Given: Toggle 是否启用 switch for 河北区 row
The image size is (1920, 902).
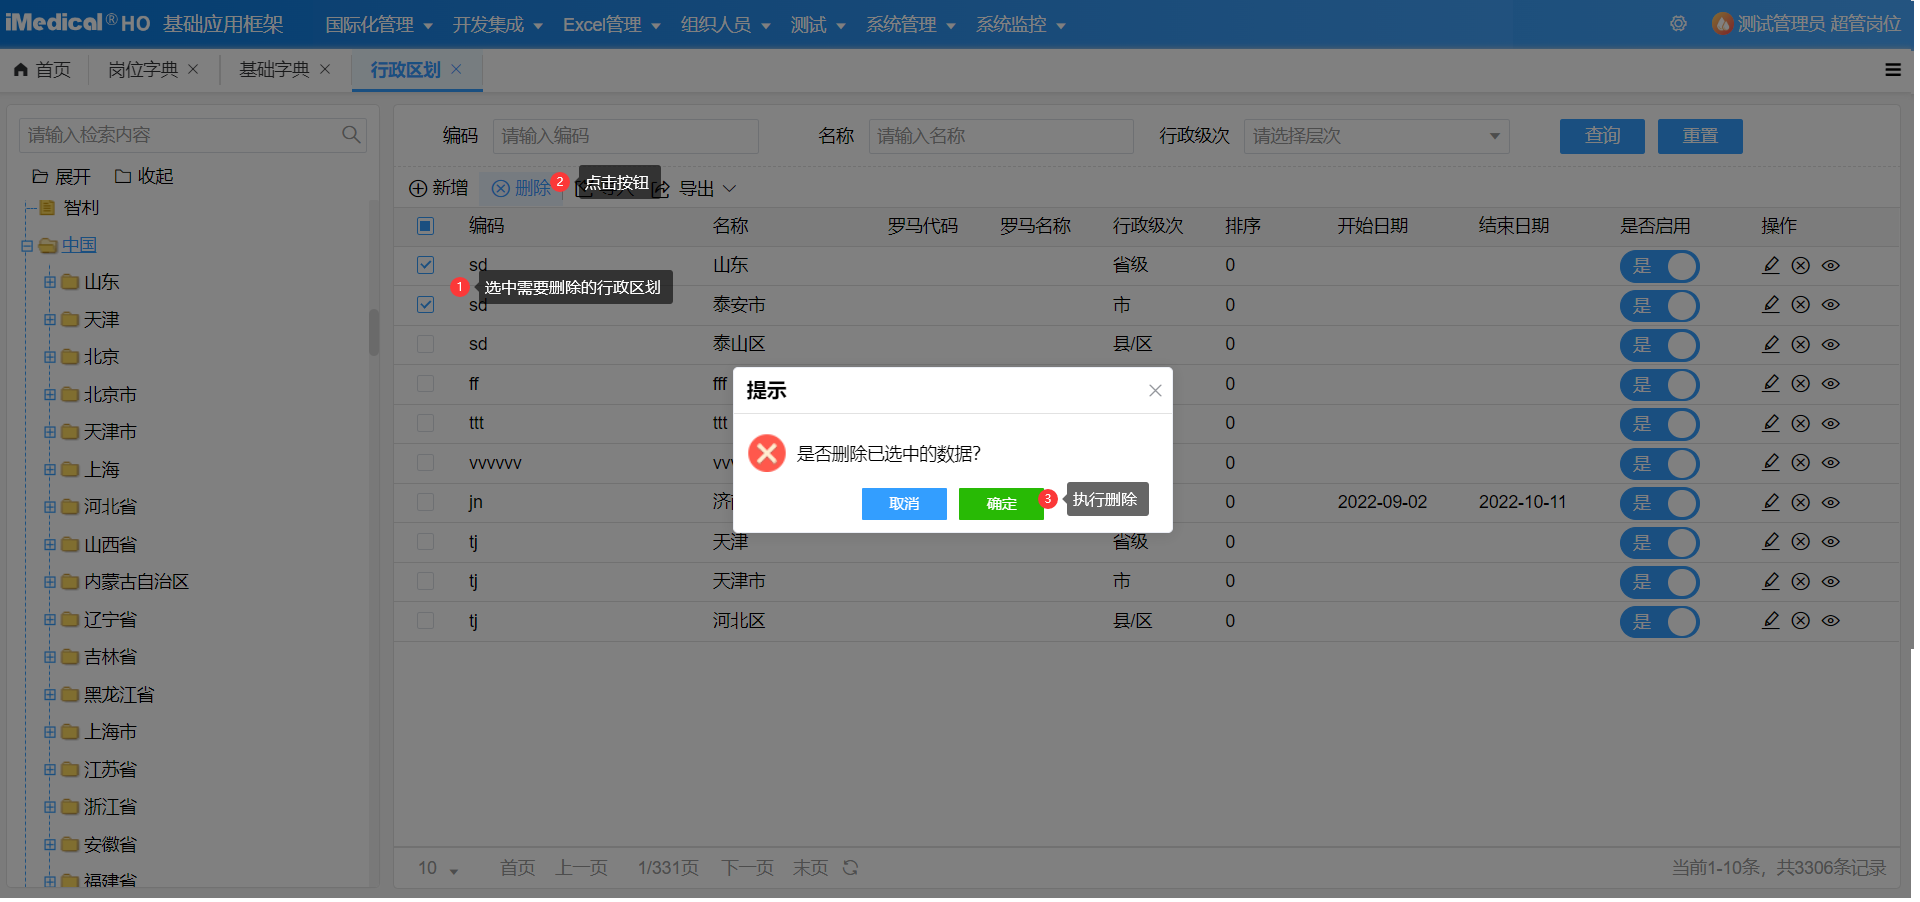Looking at the screenshot, I should [1659, 621].
